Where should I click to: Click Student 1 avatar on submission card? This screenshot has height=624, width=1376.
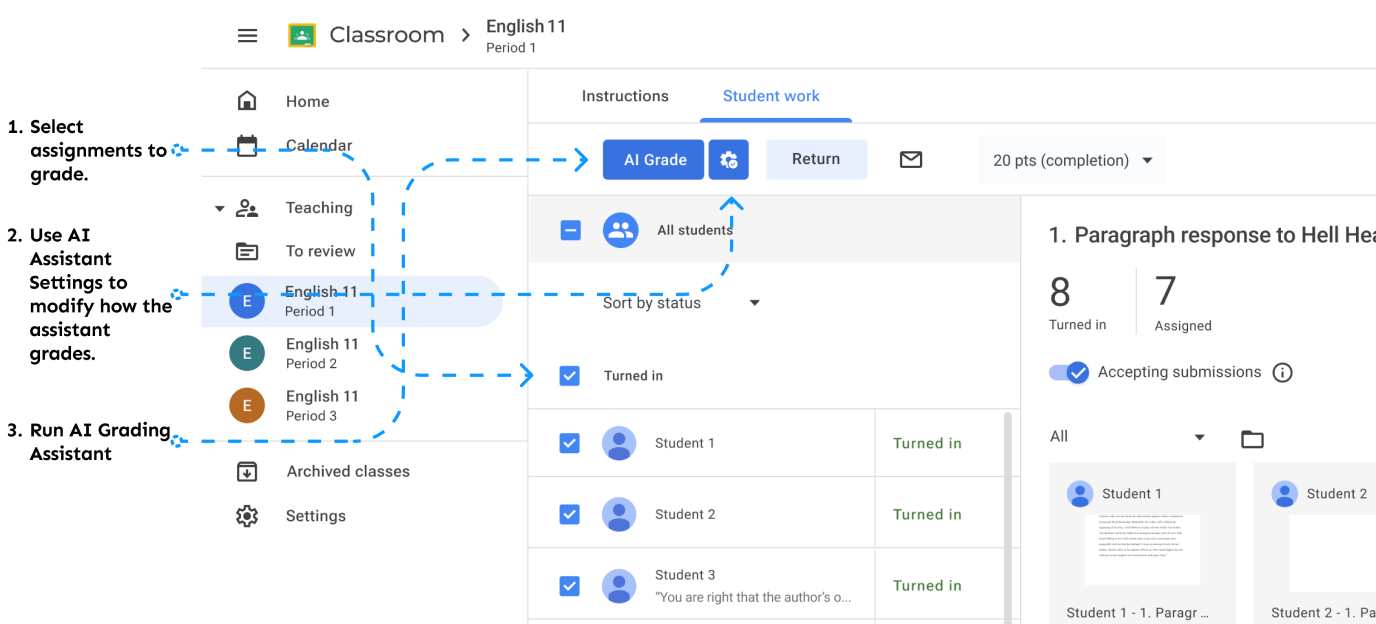click(1080, 493)
